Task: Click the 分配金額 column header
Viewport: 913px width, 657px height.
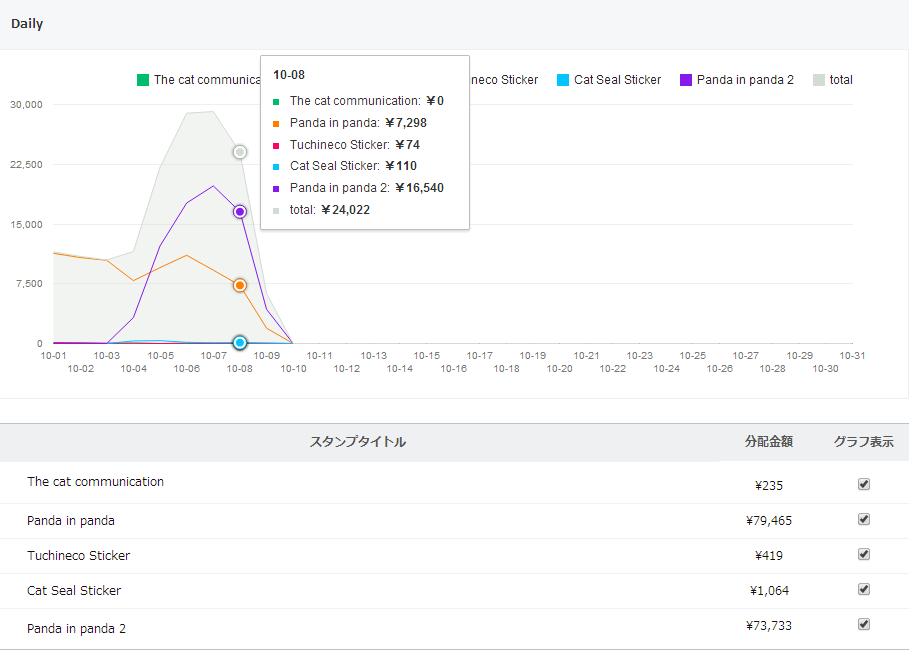Action: click(x=769, y=442)
